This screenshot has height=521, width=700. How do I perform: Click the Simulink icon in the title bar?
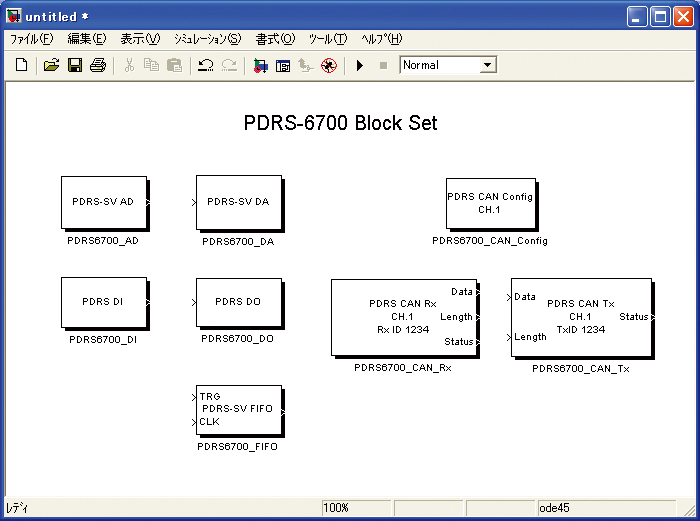[14, 16]
